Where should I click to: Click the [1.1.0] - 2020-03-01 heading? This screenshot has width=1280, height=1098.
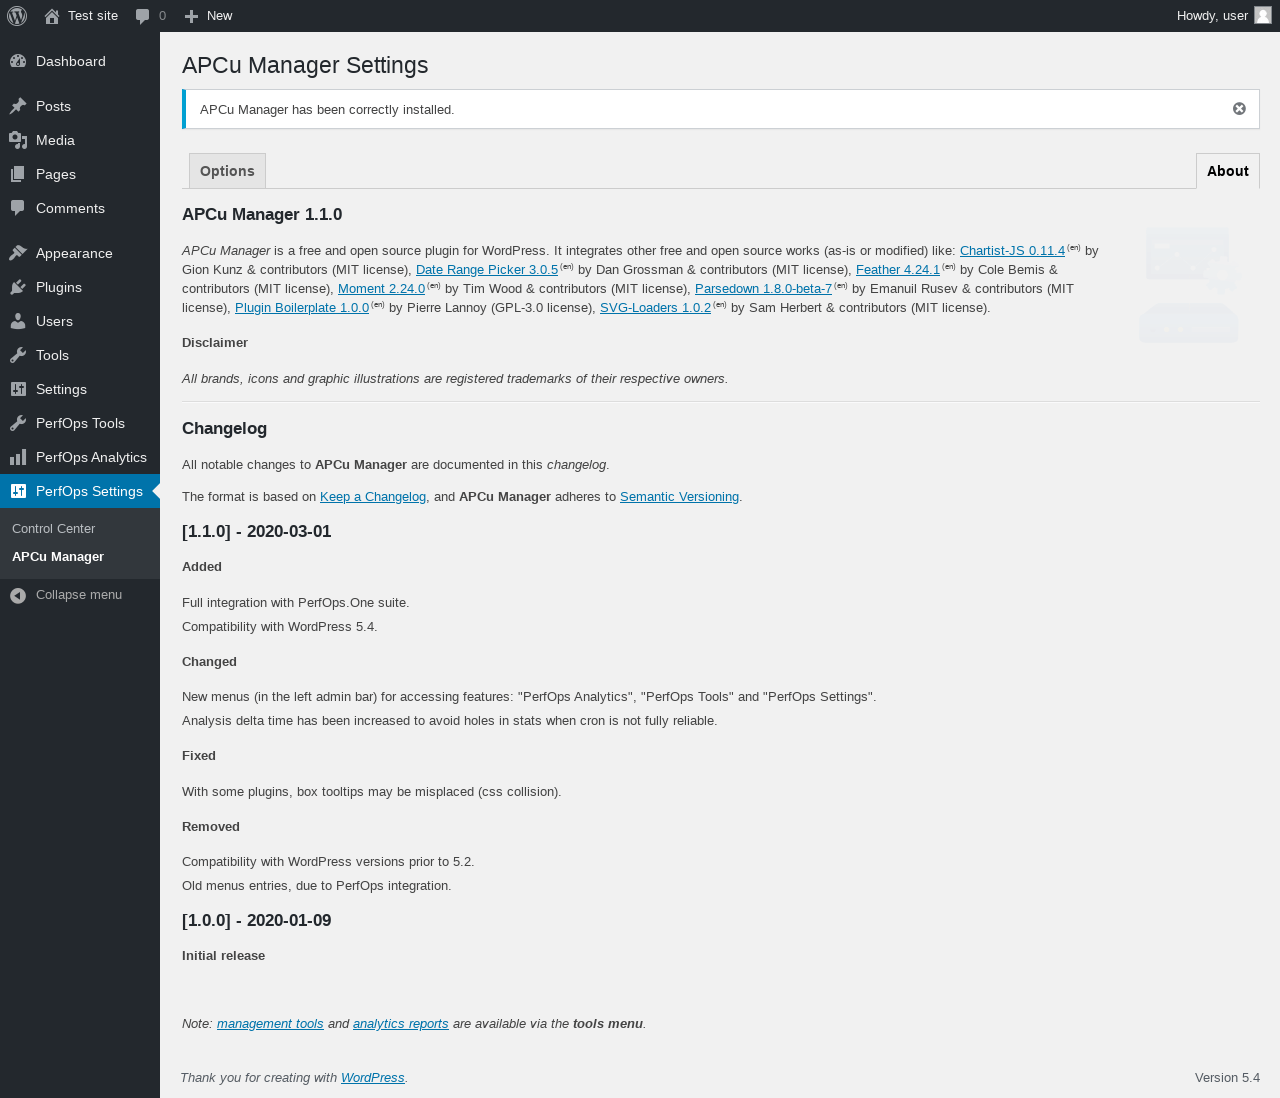(x=256, y=532)
